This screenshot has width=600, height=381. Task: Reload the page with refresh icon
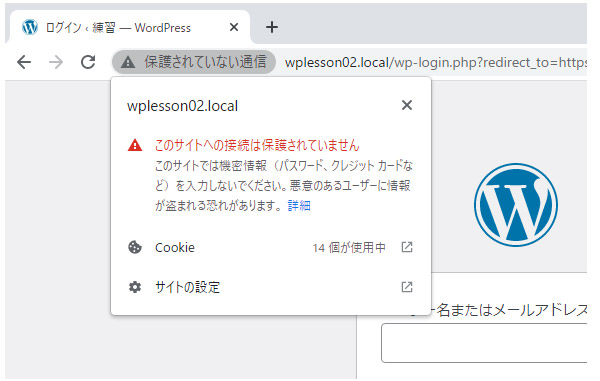pyautogui.click(x=88, y=62)
